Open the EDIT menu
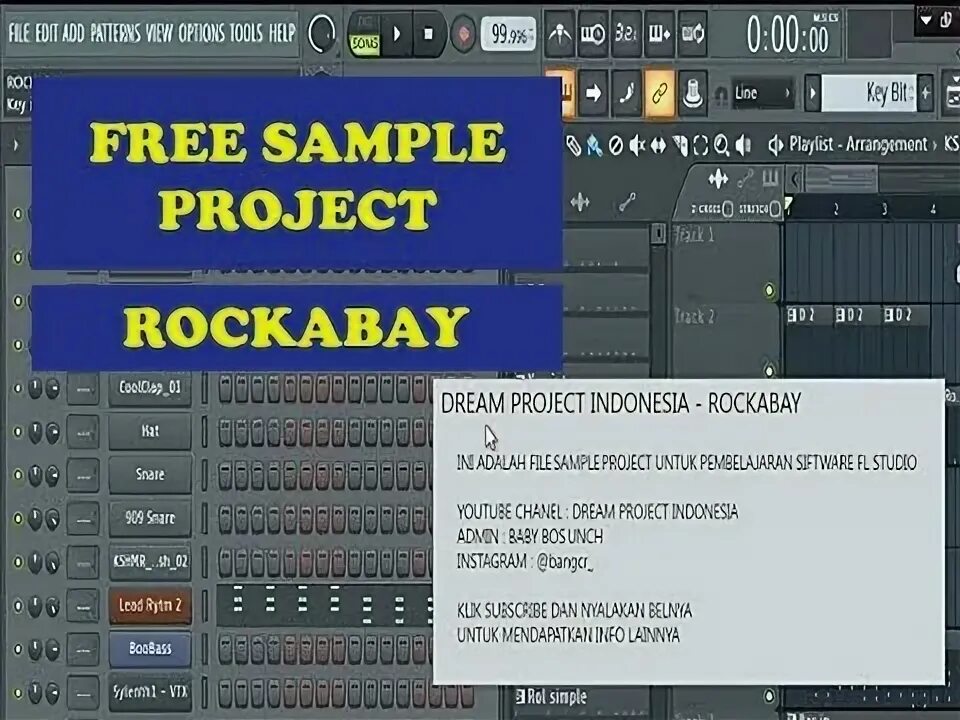Screen dimensions: 960x720 (47, 32)
